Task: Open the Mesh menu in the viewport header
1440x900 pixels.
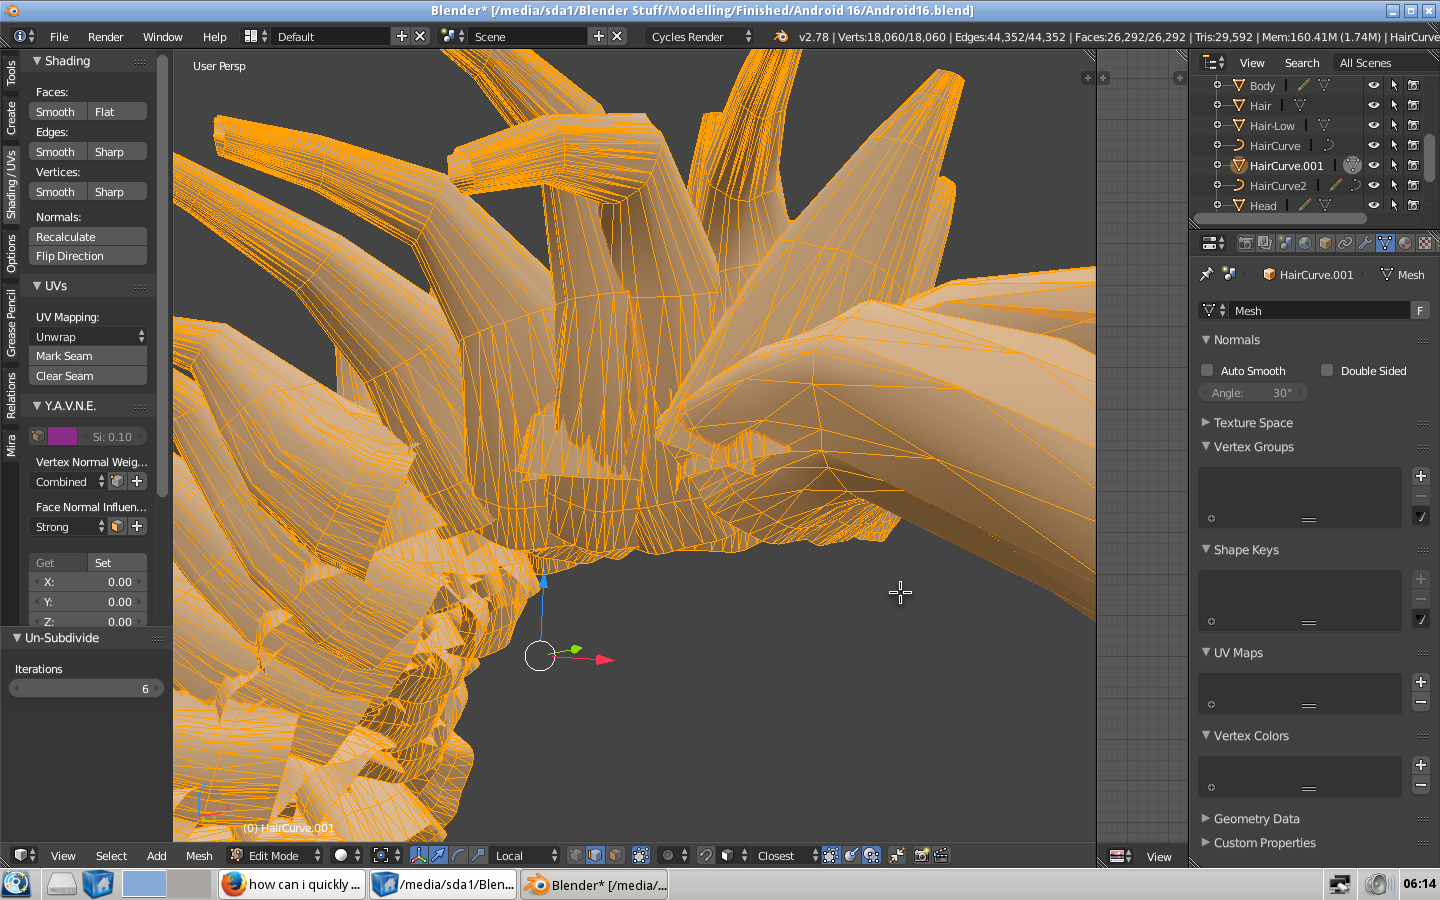Action: coord(199,855)
